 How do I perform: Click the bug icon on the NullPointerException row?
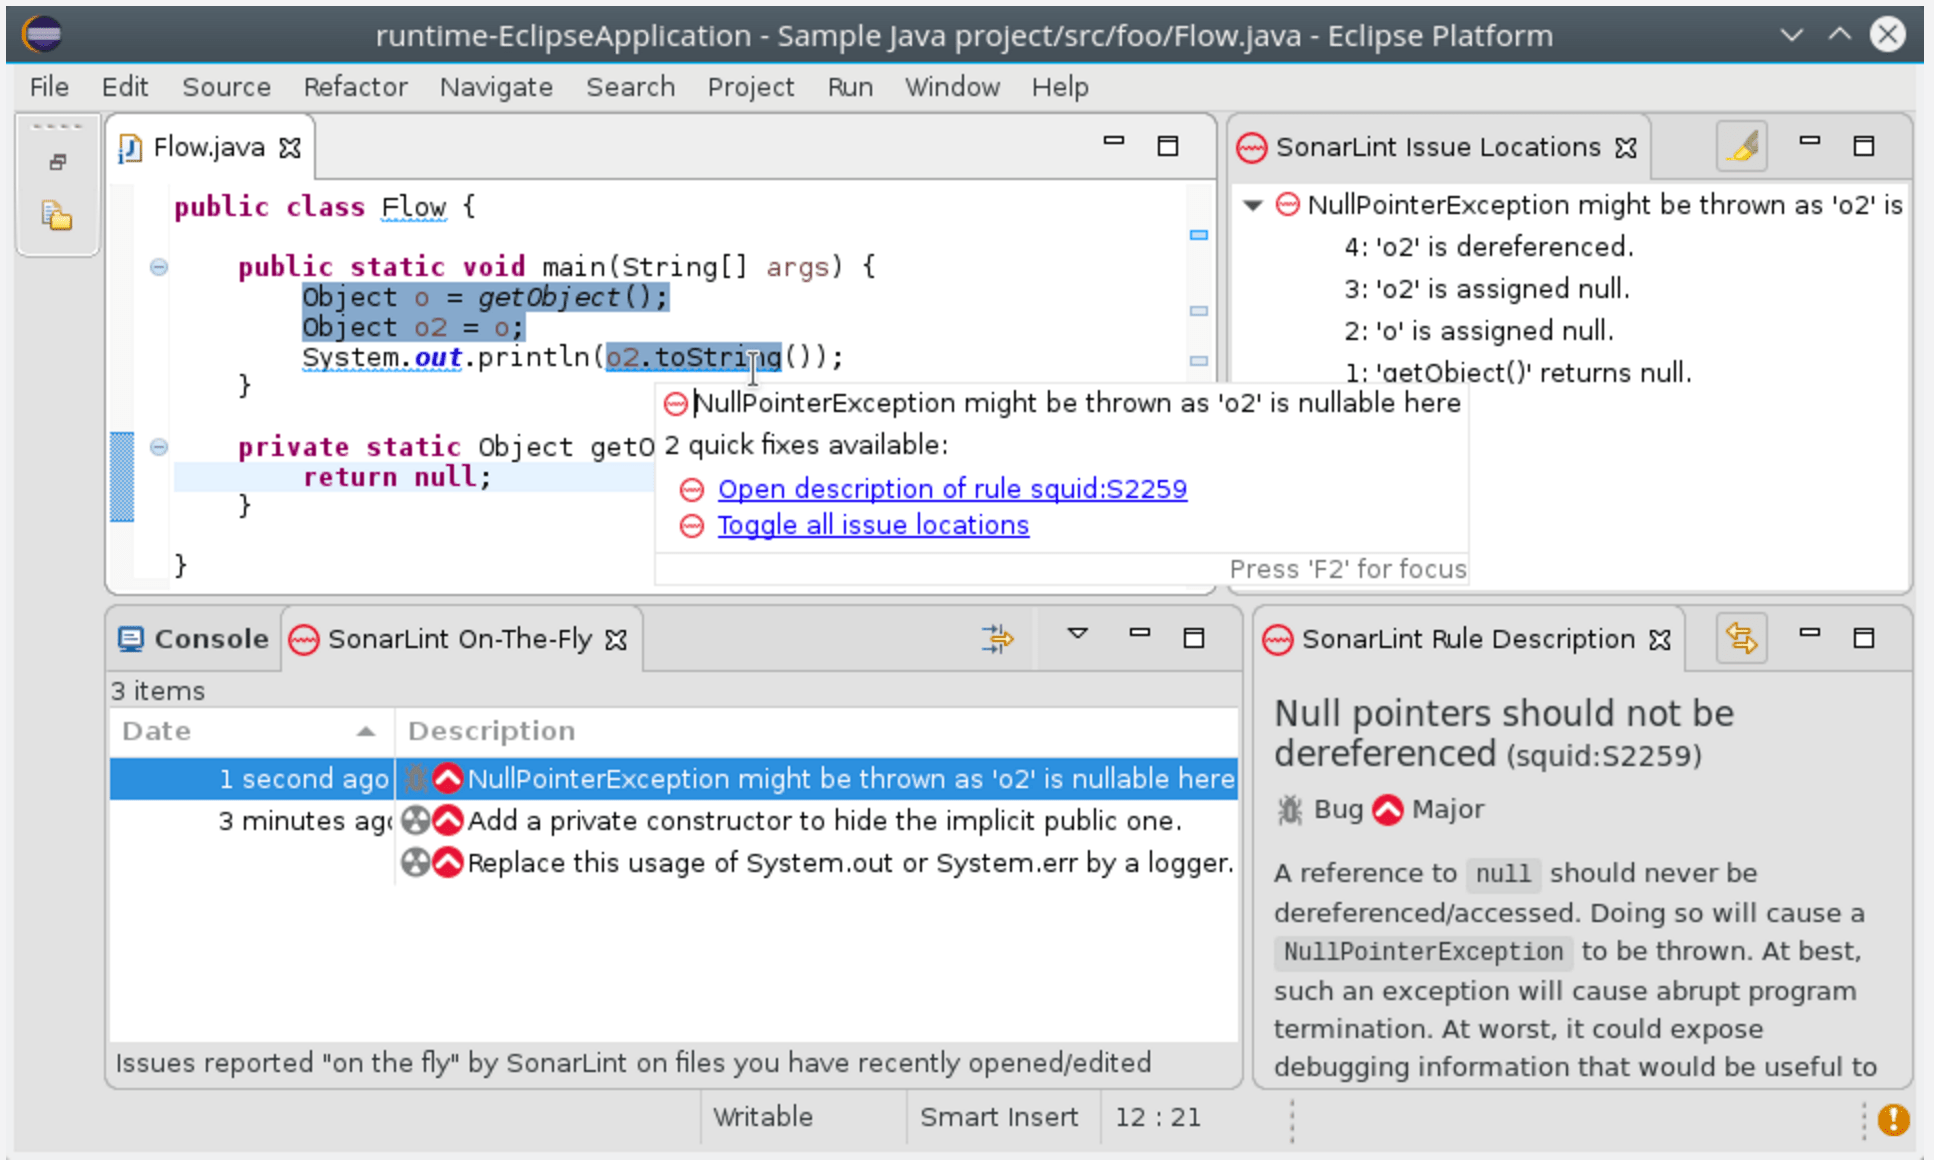click(x=417, y=779)
